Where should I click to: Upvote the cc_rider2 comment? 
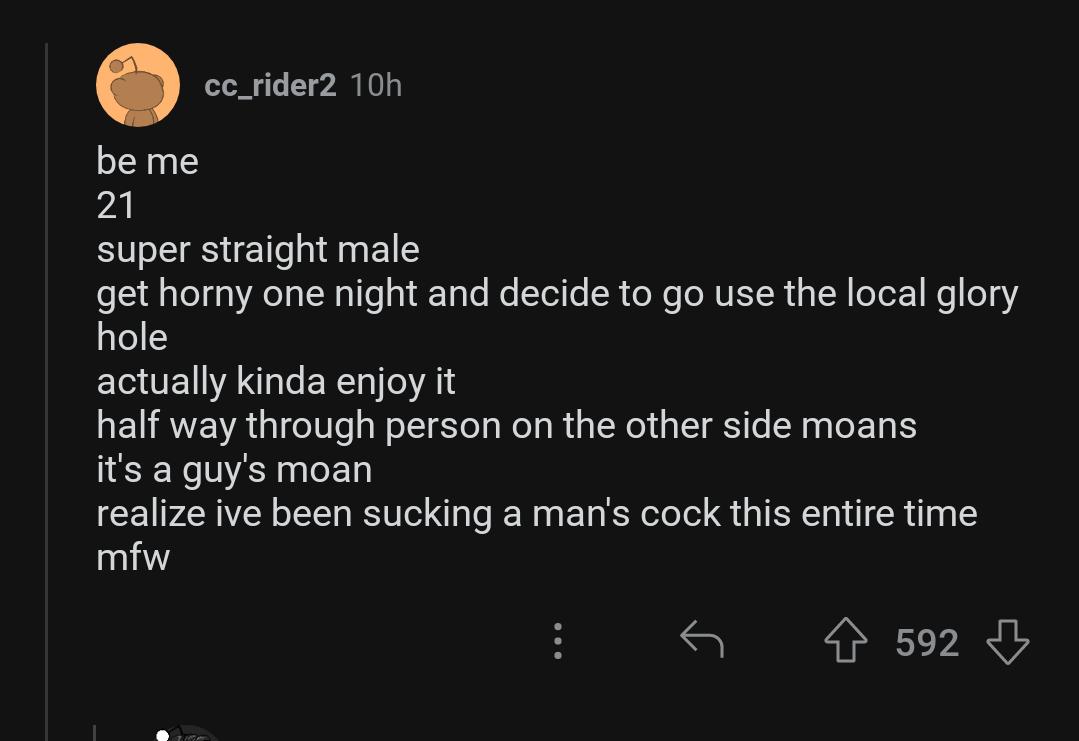846,641
